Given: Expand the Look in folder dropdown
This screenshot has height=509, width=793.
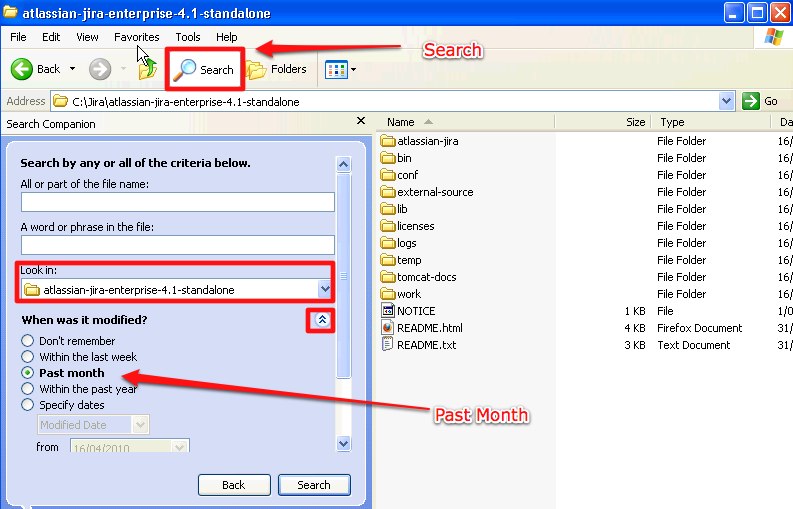Looking at the screenshot, I should pyautogui.click(x=325, y=289).
